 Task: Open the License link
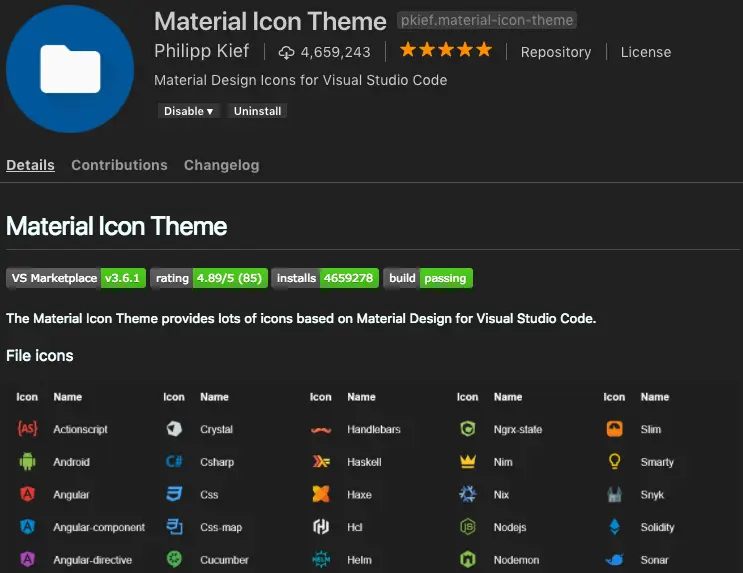(x=646, y=52)
